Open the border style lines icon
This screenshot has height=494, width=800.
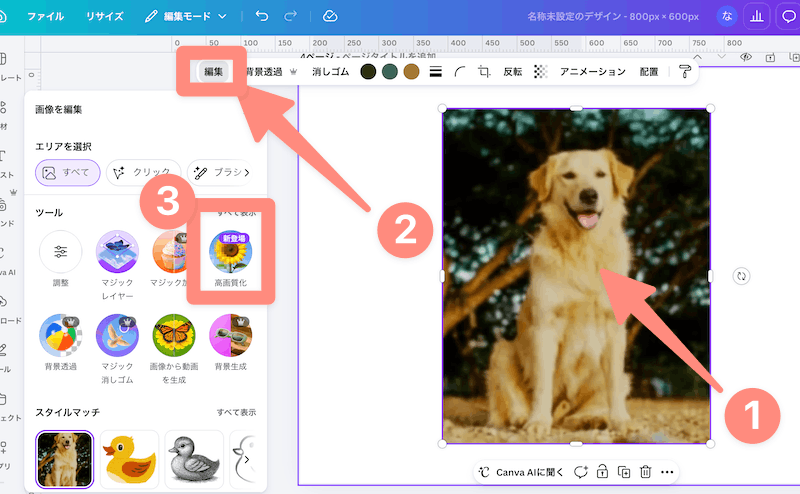(x=435, y=72)
